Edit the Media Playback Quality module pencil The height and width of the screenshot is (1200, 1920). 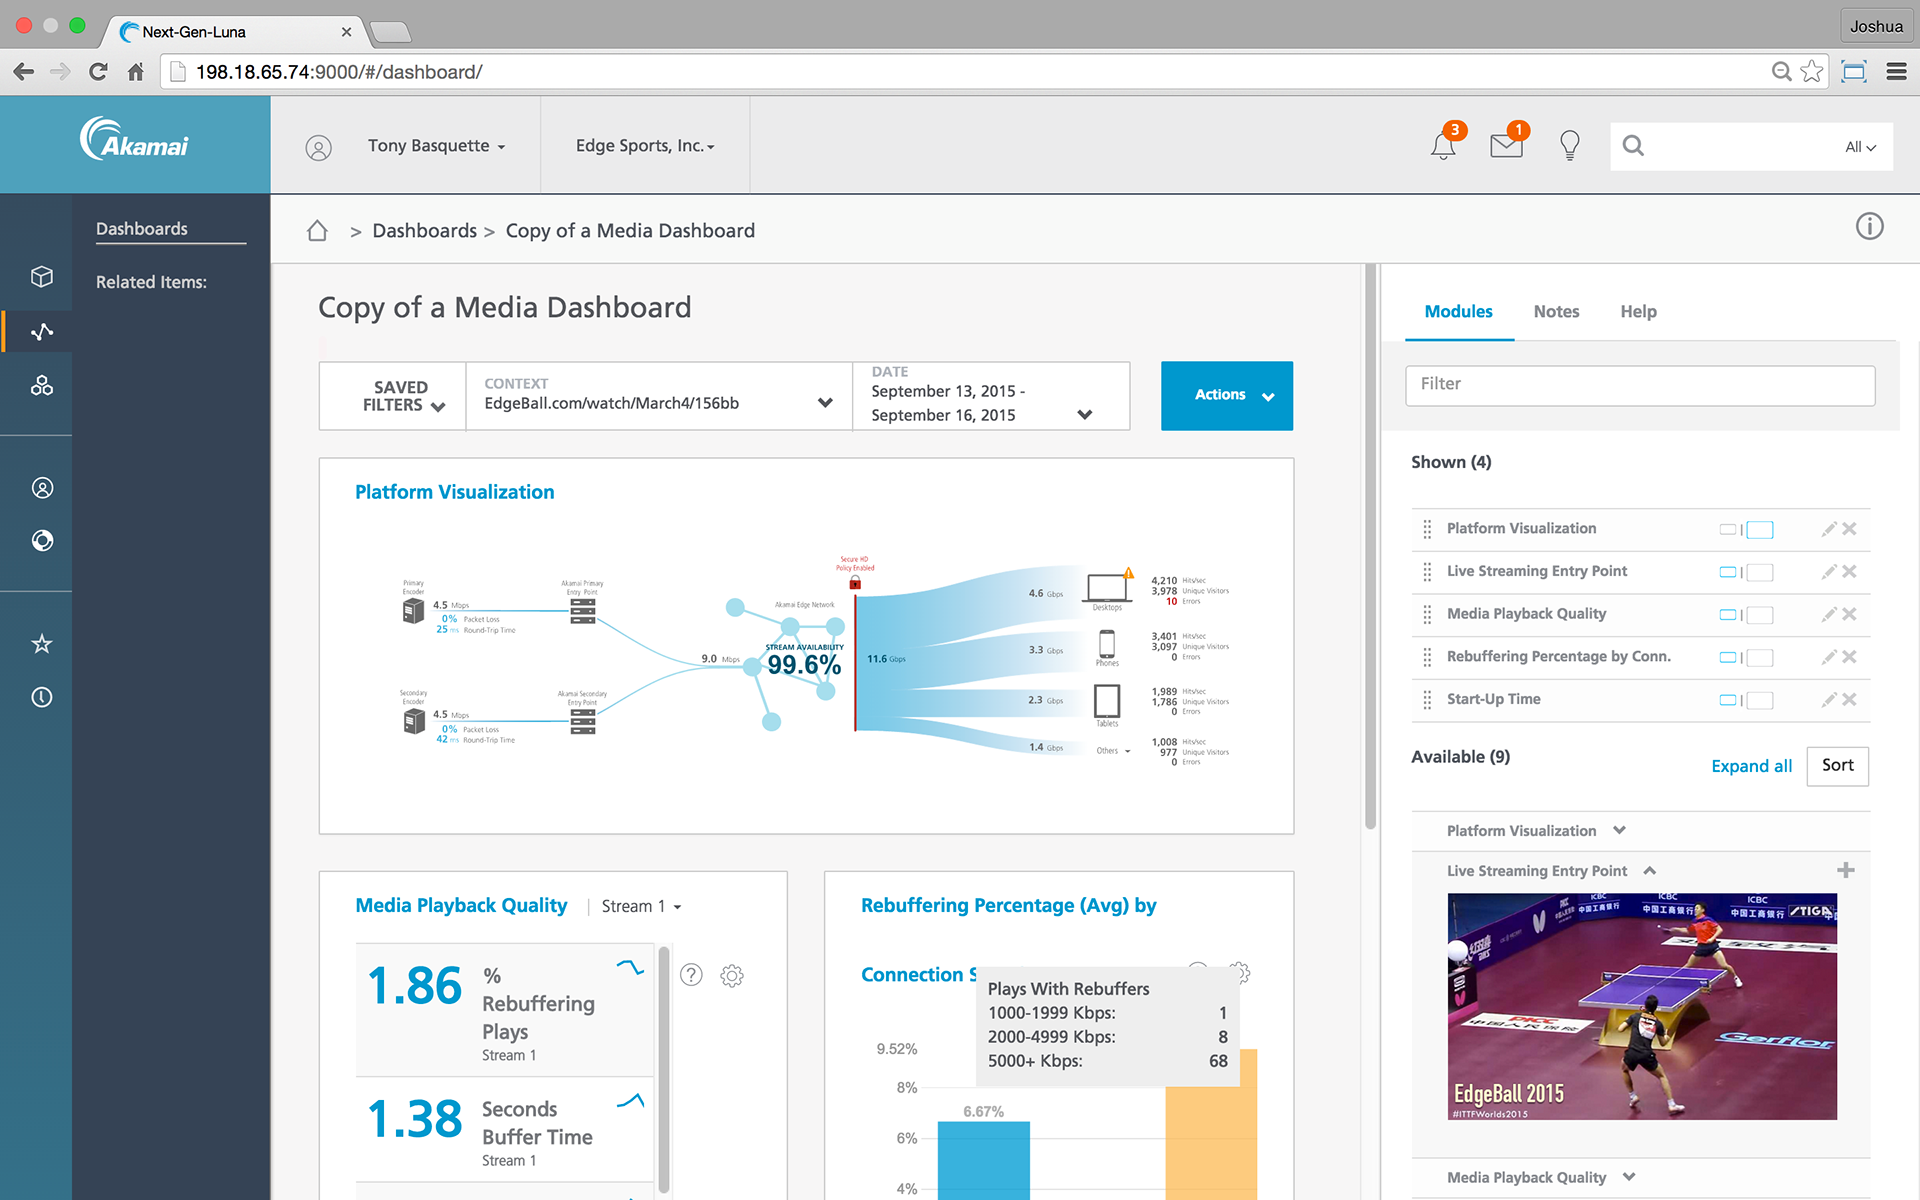[1829, 615]
